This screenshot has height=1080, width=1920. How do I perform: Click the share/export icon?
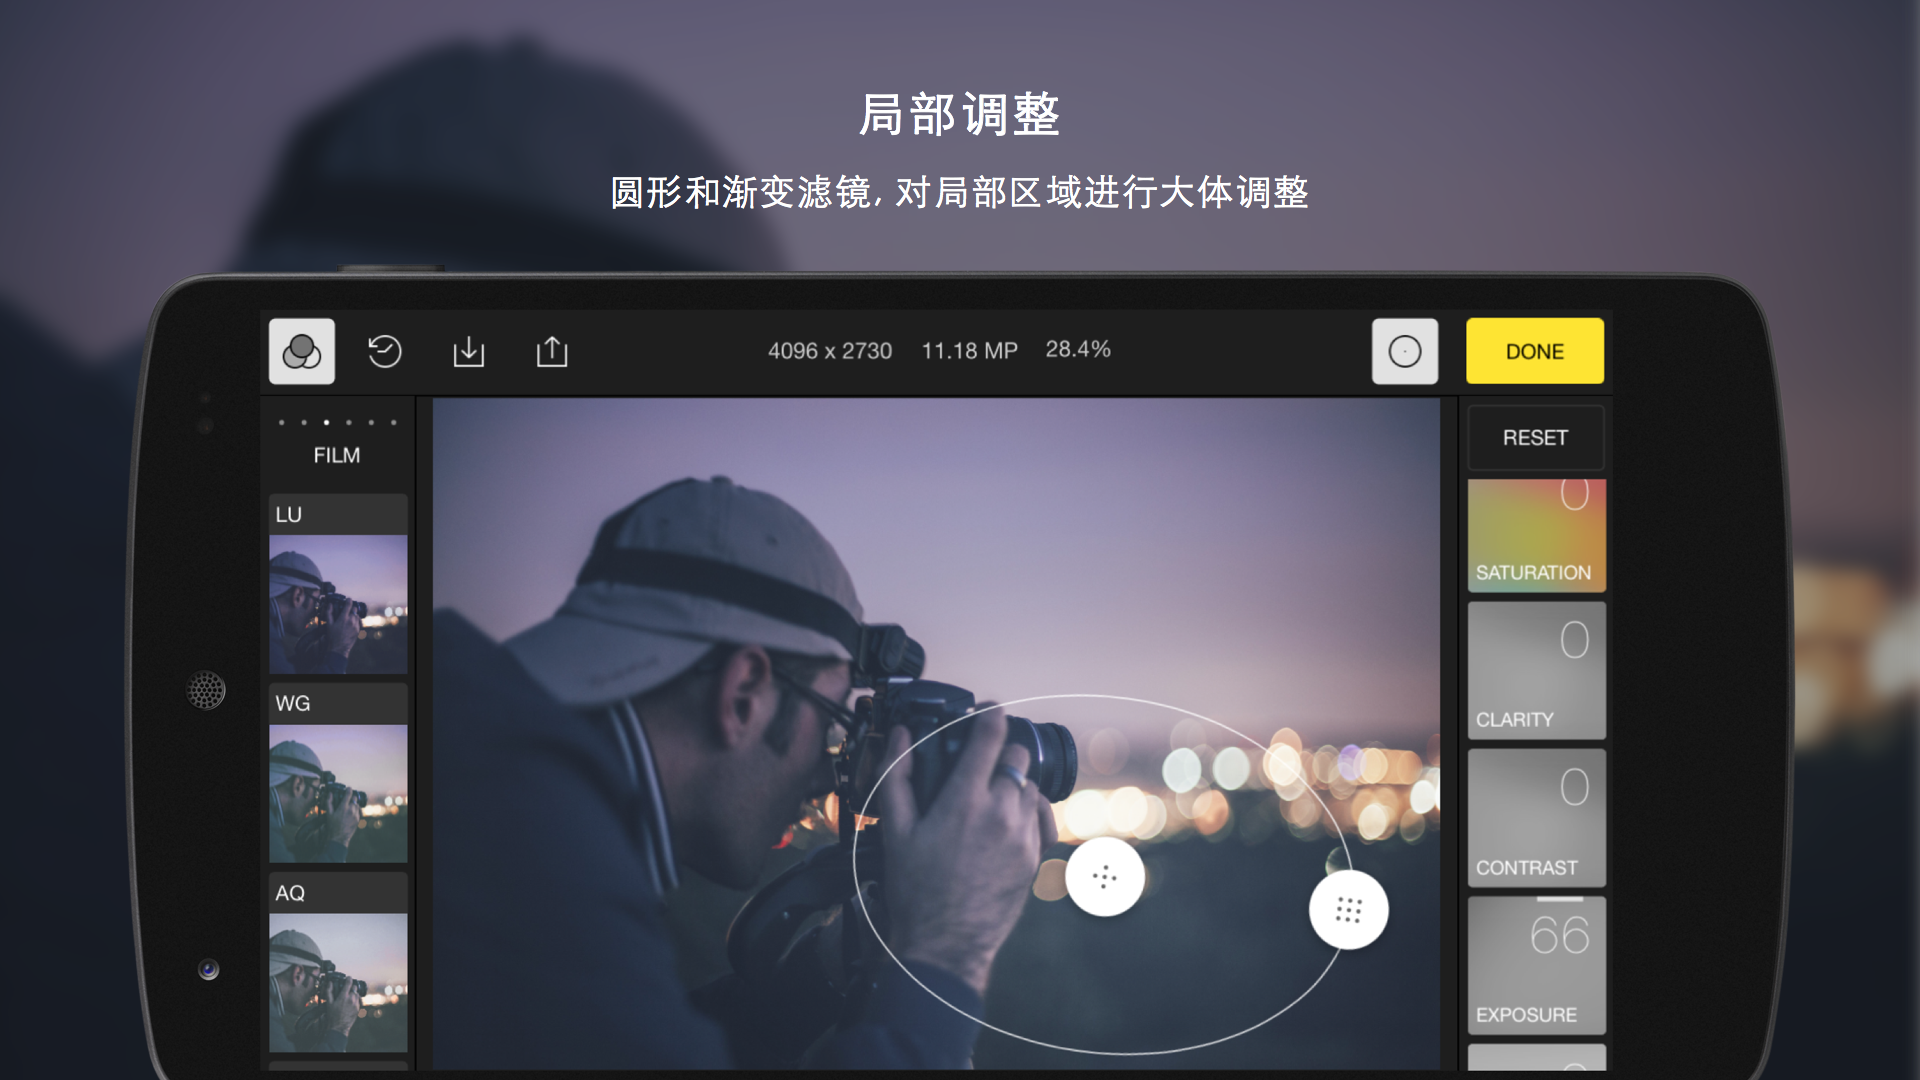(x=551, y=351)
